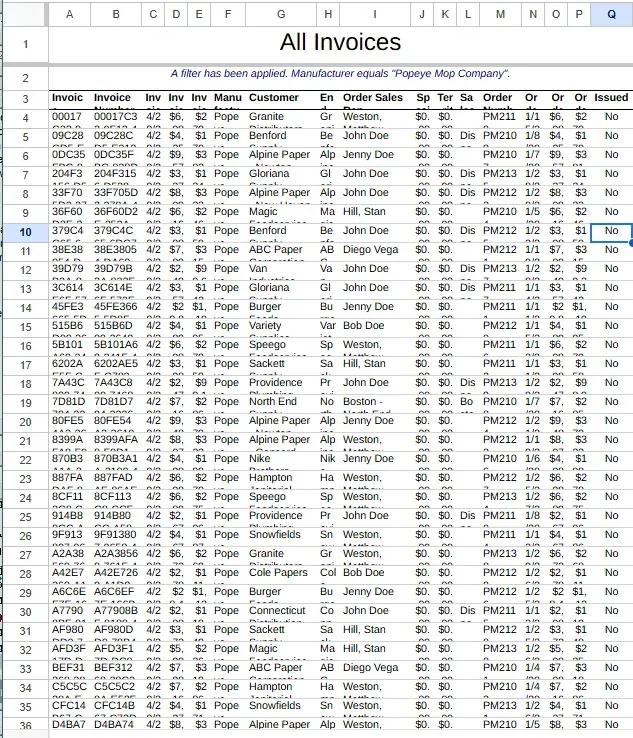Screen dimensions: 633x738
Task: Click customer Van in row 12
Action: (x=281, y=271)
